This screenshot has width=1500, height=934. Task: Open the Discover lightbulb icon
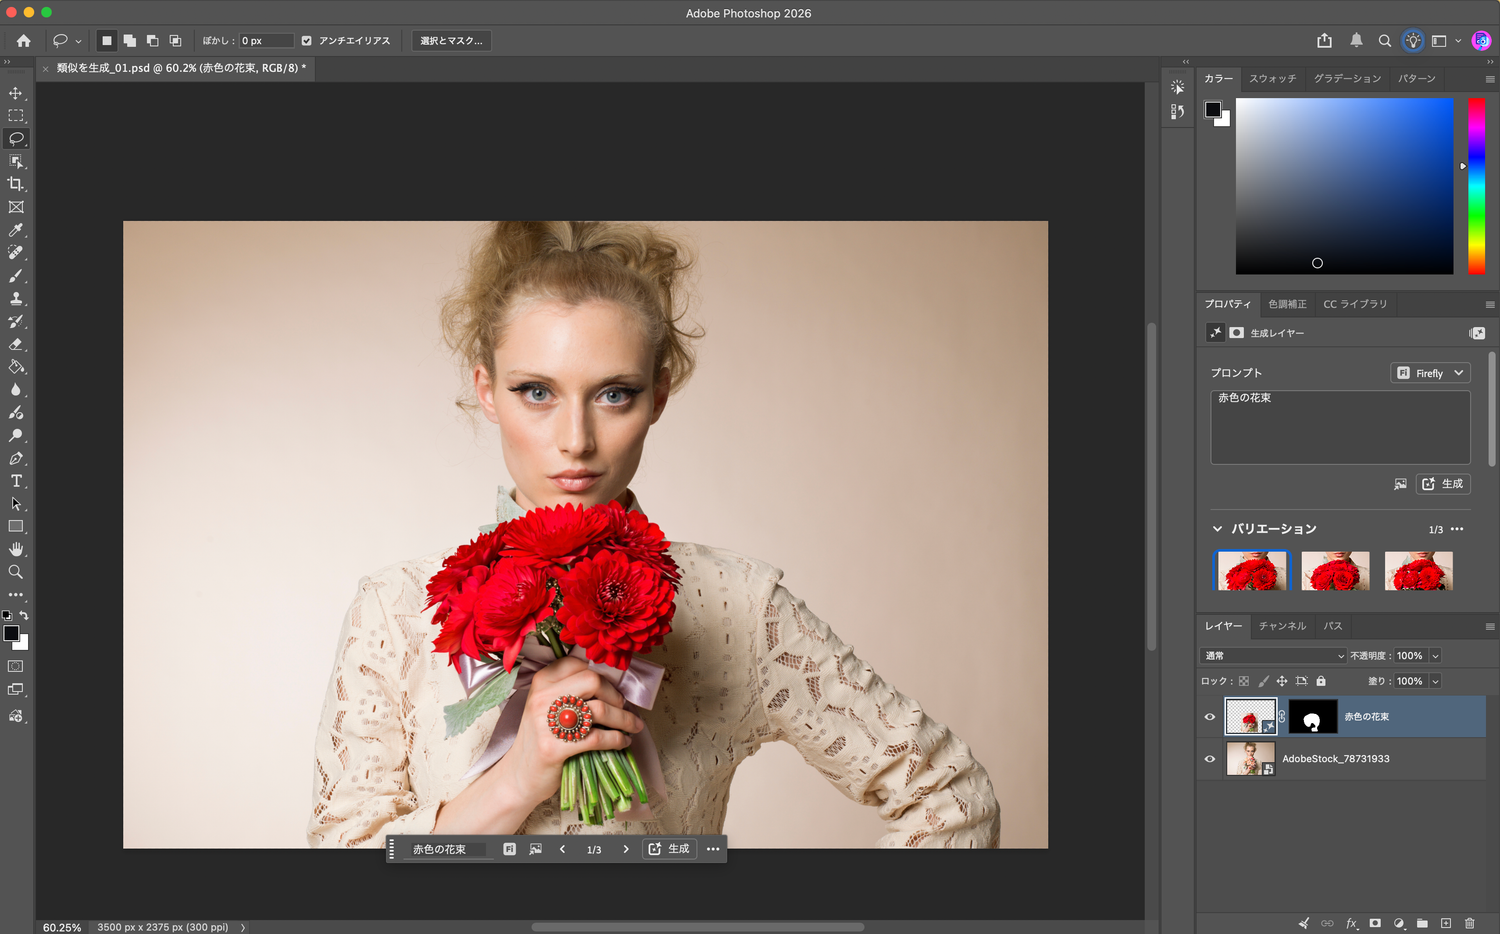pyautogui.click(x=1413, y=41)
